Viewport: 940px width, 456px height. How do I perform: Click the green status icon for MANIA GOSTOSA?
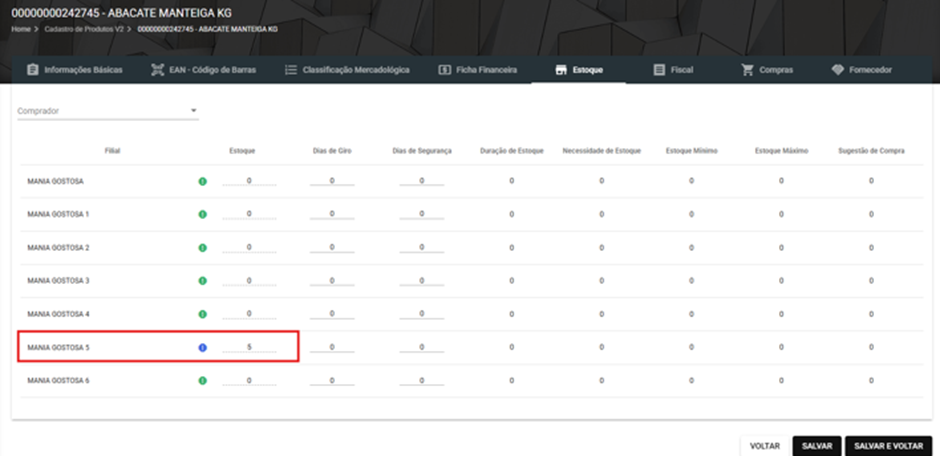pos(203,181)
